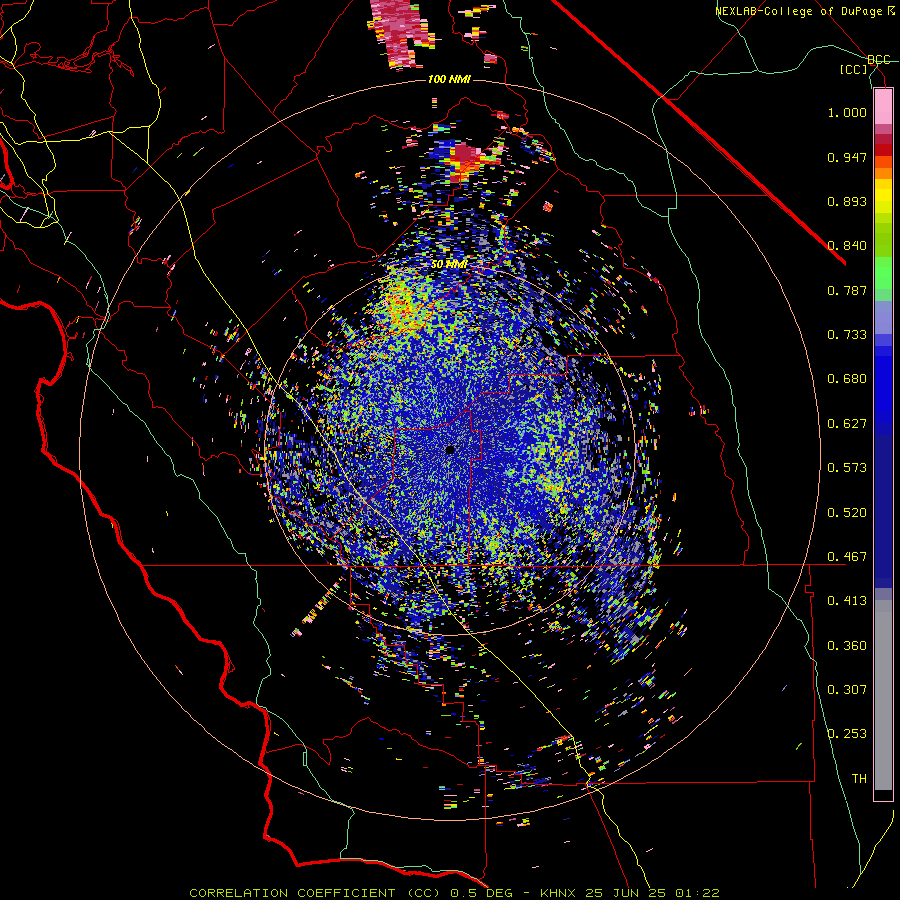Click the 25 JUN 25 date text
This screenshot has width=900, height=900.
626,893
